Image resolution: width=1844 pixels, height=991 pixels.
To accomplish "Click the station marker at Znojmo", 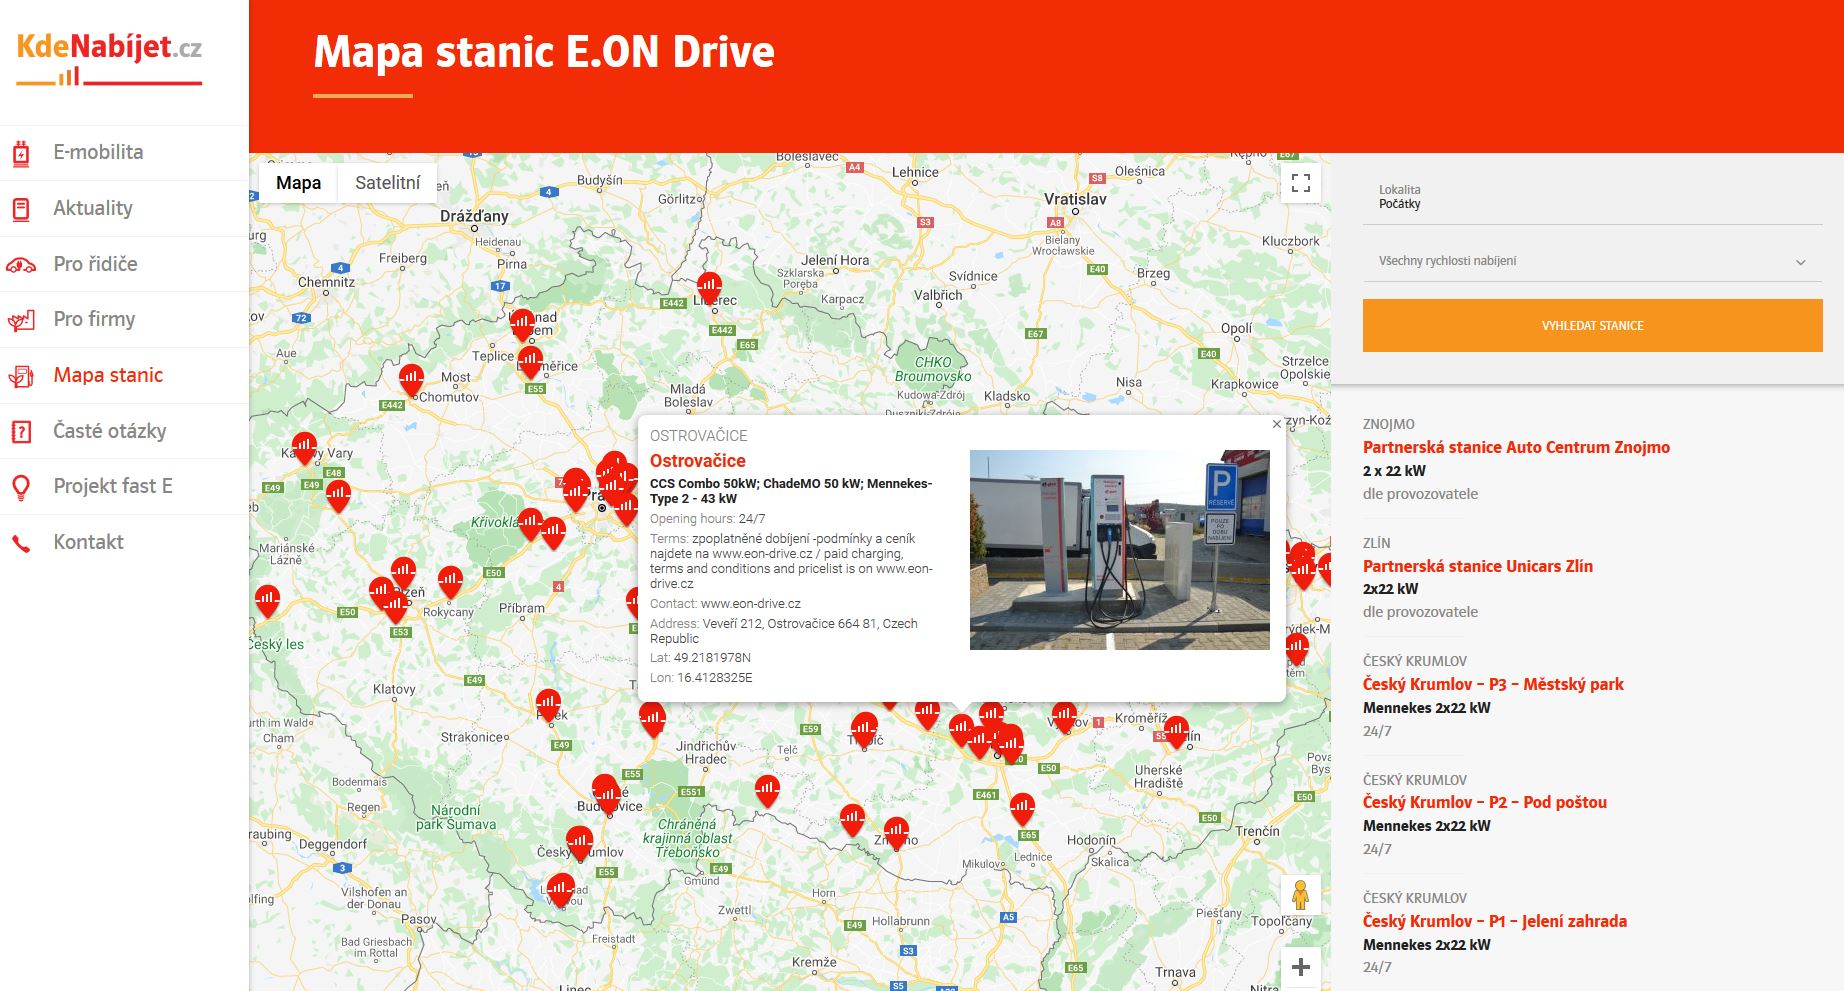I will point(896,833).
